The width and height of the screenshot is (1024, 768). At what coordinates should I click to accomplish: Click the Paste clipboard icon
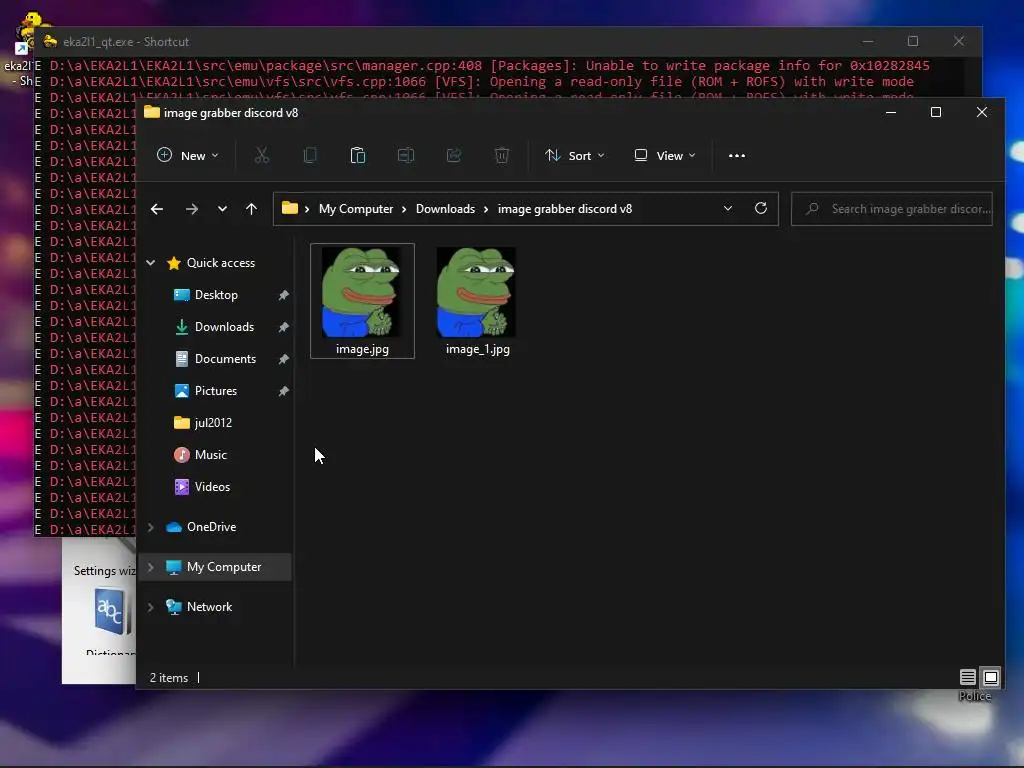pos(358,155)
